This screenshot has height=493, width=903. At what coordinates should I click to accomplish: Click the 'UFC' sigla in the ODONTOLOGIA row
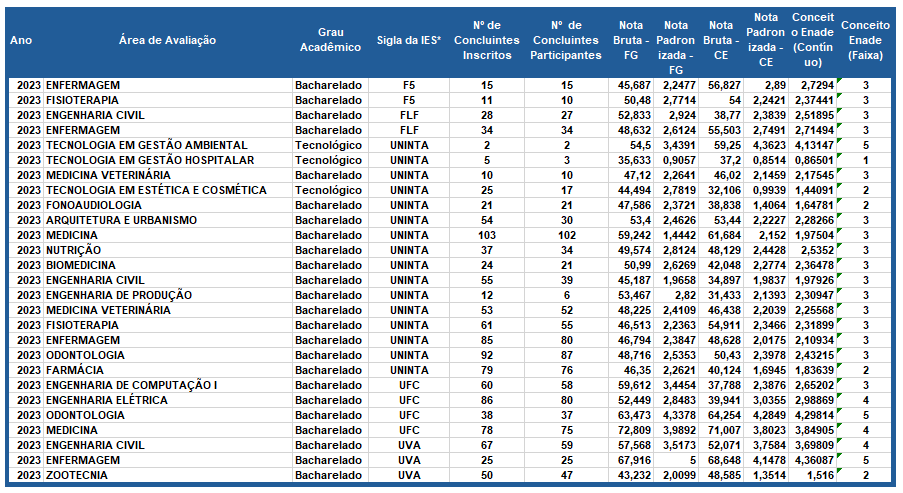pos(409,415)
